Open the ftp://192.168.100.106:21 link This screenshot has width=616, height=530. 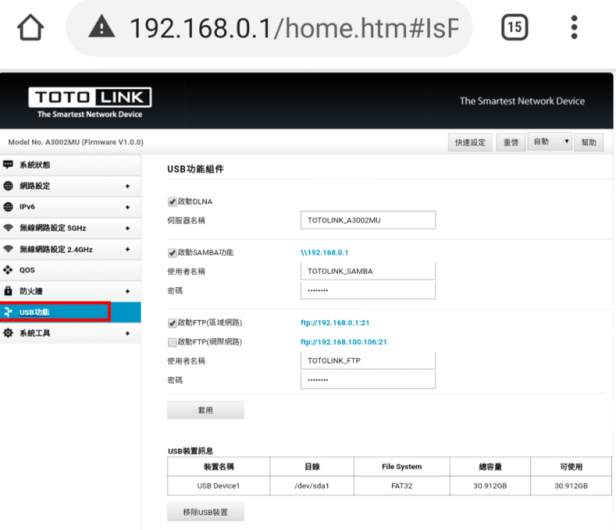(344, 342)
